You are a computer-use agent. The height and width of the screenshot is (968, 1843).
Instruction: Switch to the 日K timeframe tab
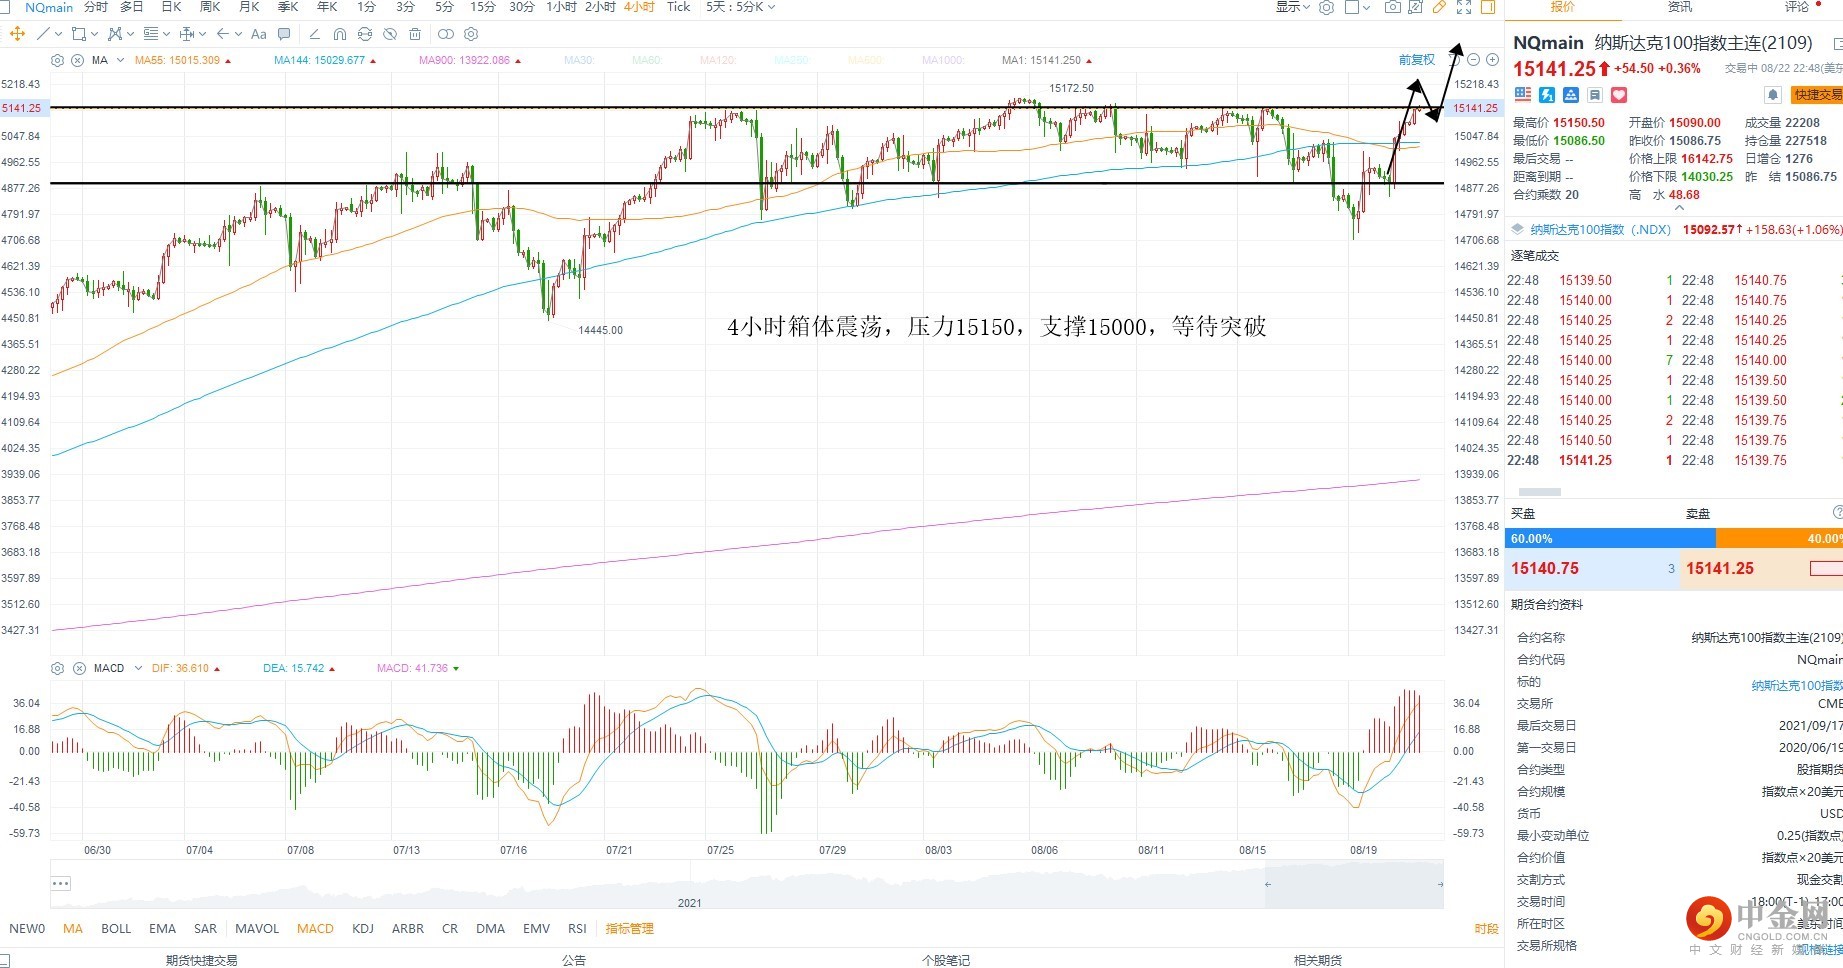point(171,7)
